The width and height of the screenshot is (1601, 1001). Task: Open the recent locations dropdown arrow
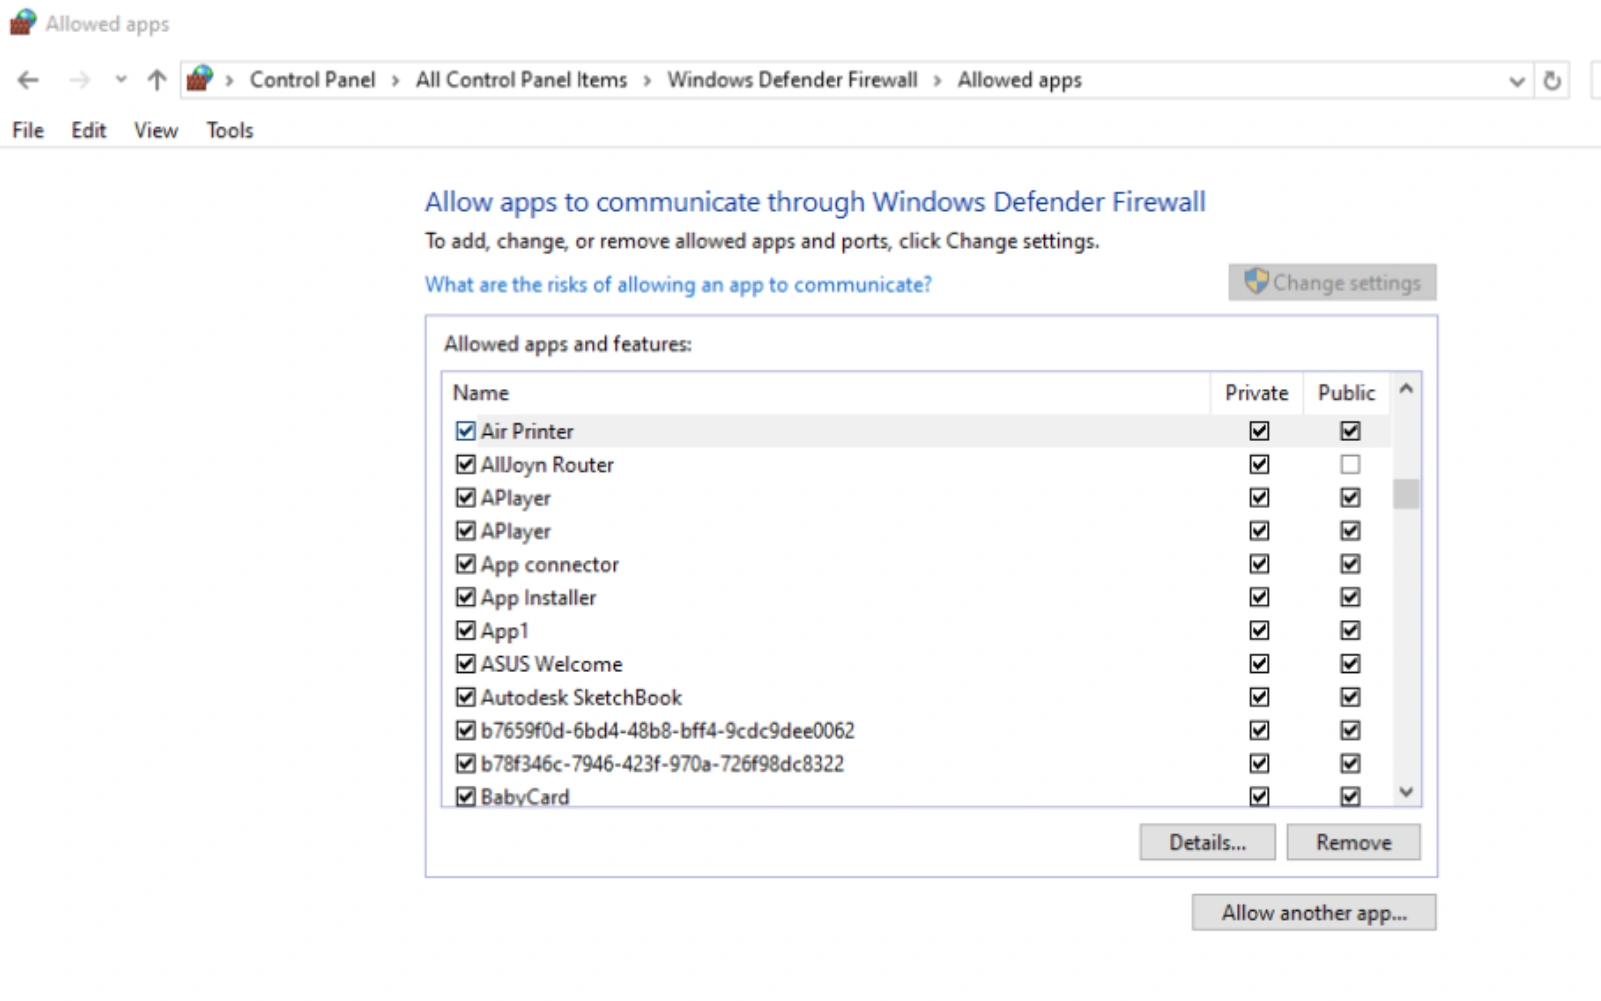coord(121,80)
